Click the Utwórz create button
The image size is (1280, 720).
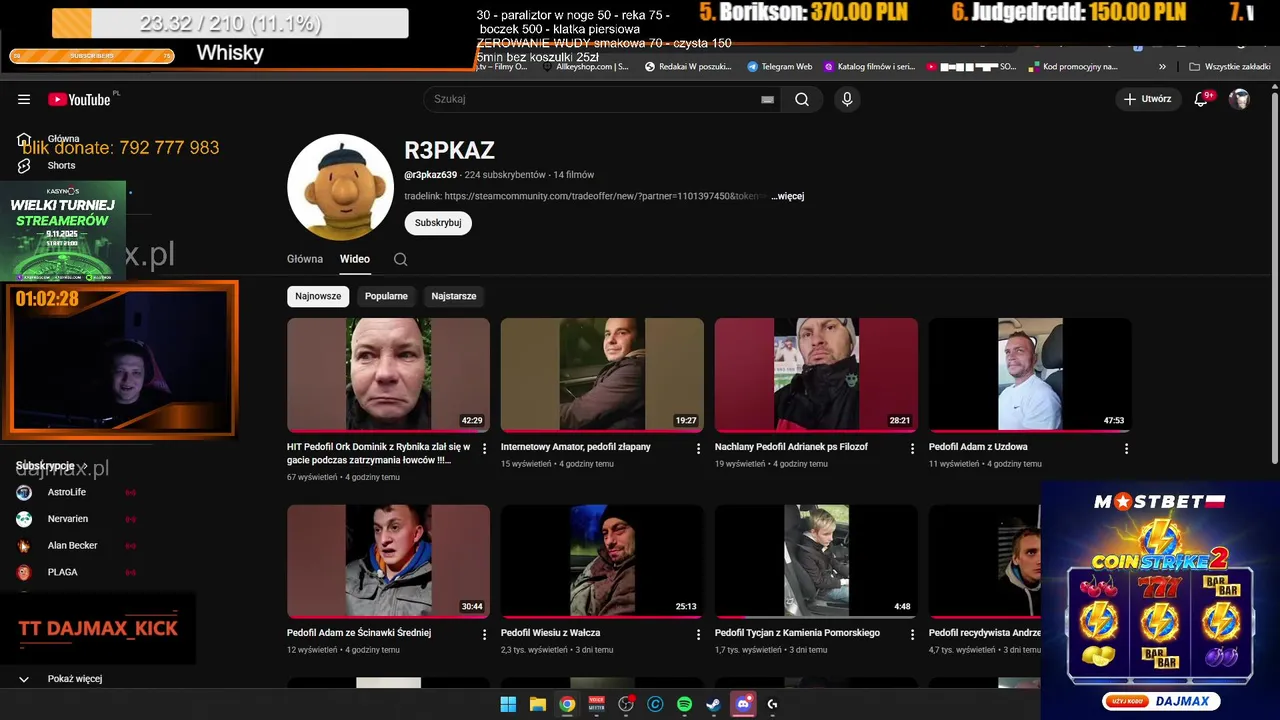tap(1147, 99)
